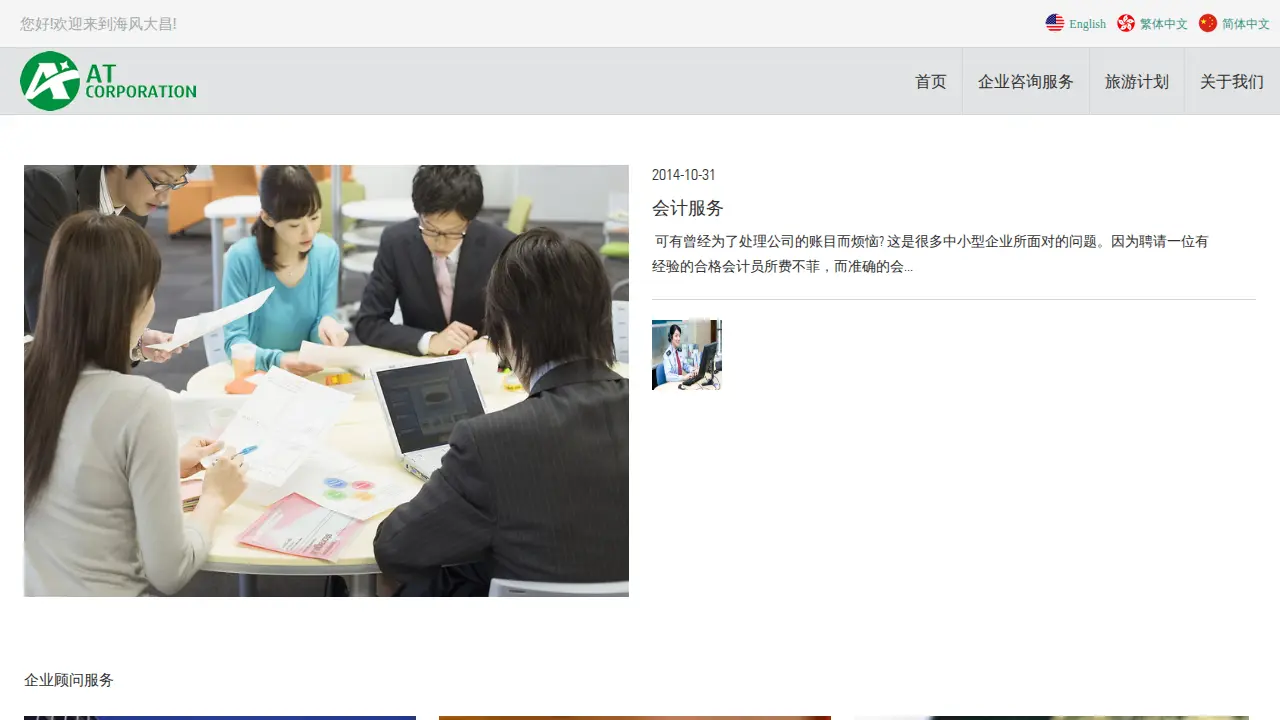Viewport: 1280px width, 720px height.
Task: Open the 首页 menu item
Action: pyautogui.click(x=931, y=81)
